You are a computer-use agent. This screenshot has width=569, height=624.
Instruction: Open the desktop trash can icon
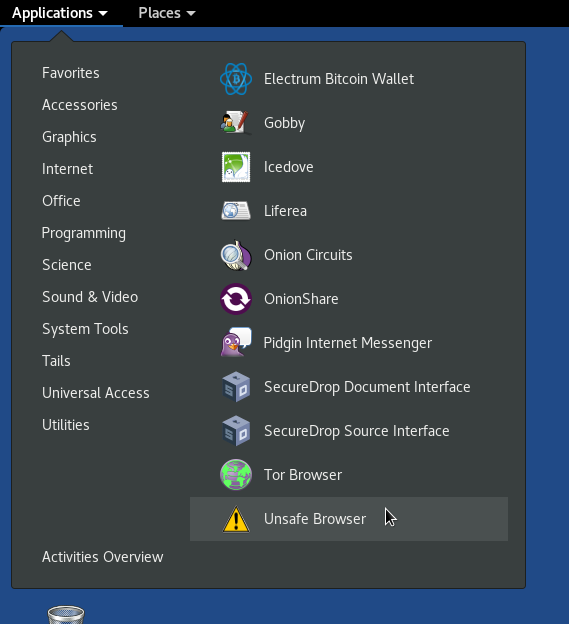point(66,615)
